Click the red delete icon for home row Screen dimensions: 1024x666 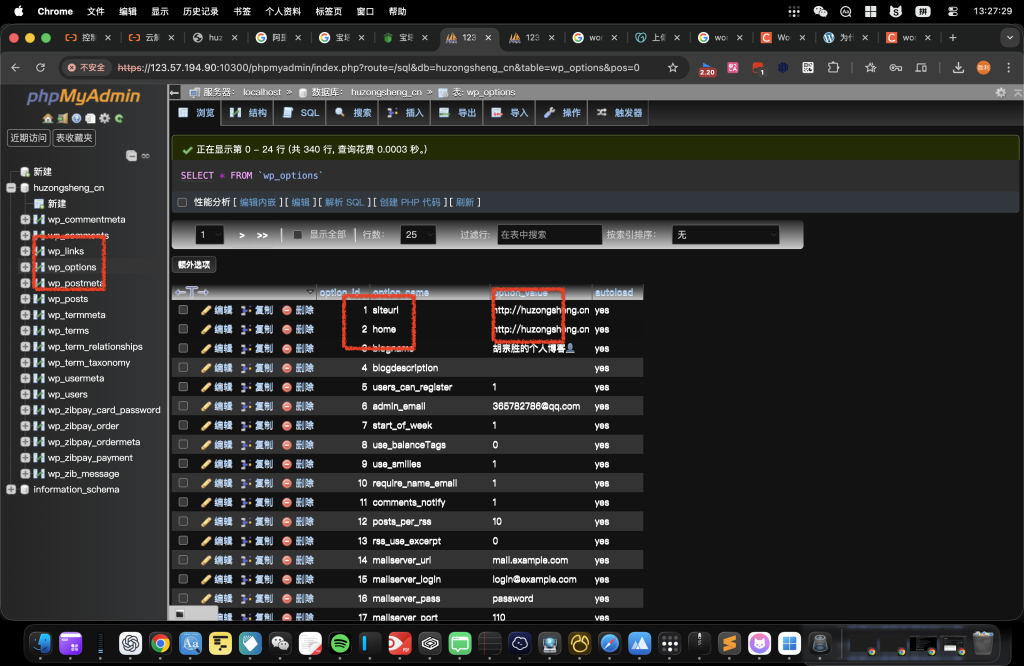click(x=287, y=329)
